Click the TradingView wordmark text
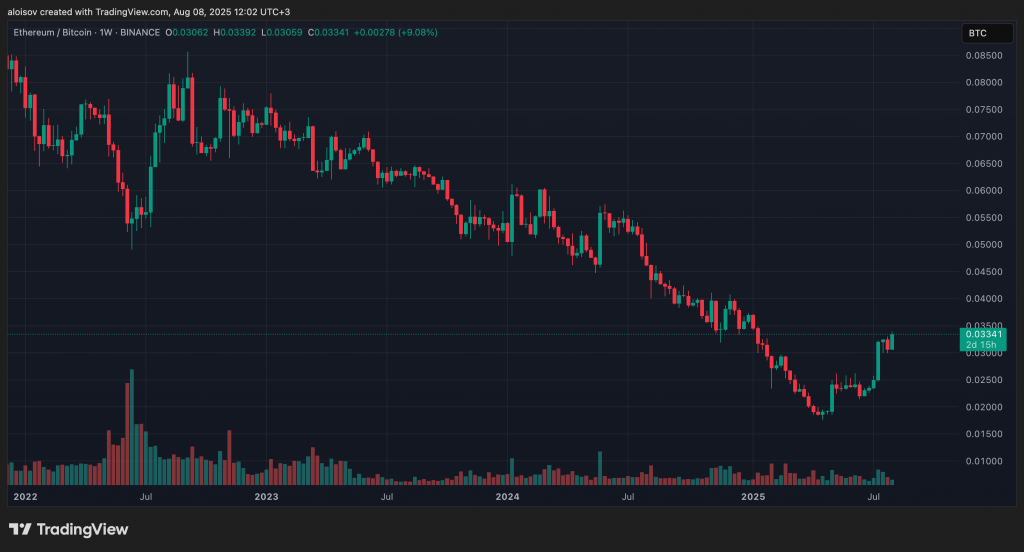The width and height of the screenshot is (1024, 552). coord(82,529)
